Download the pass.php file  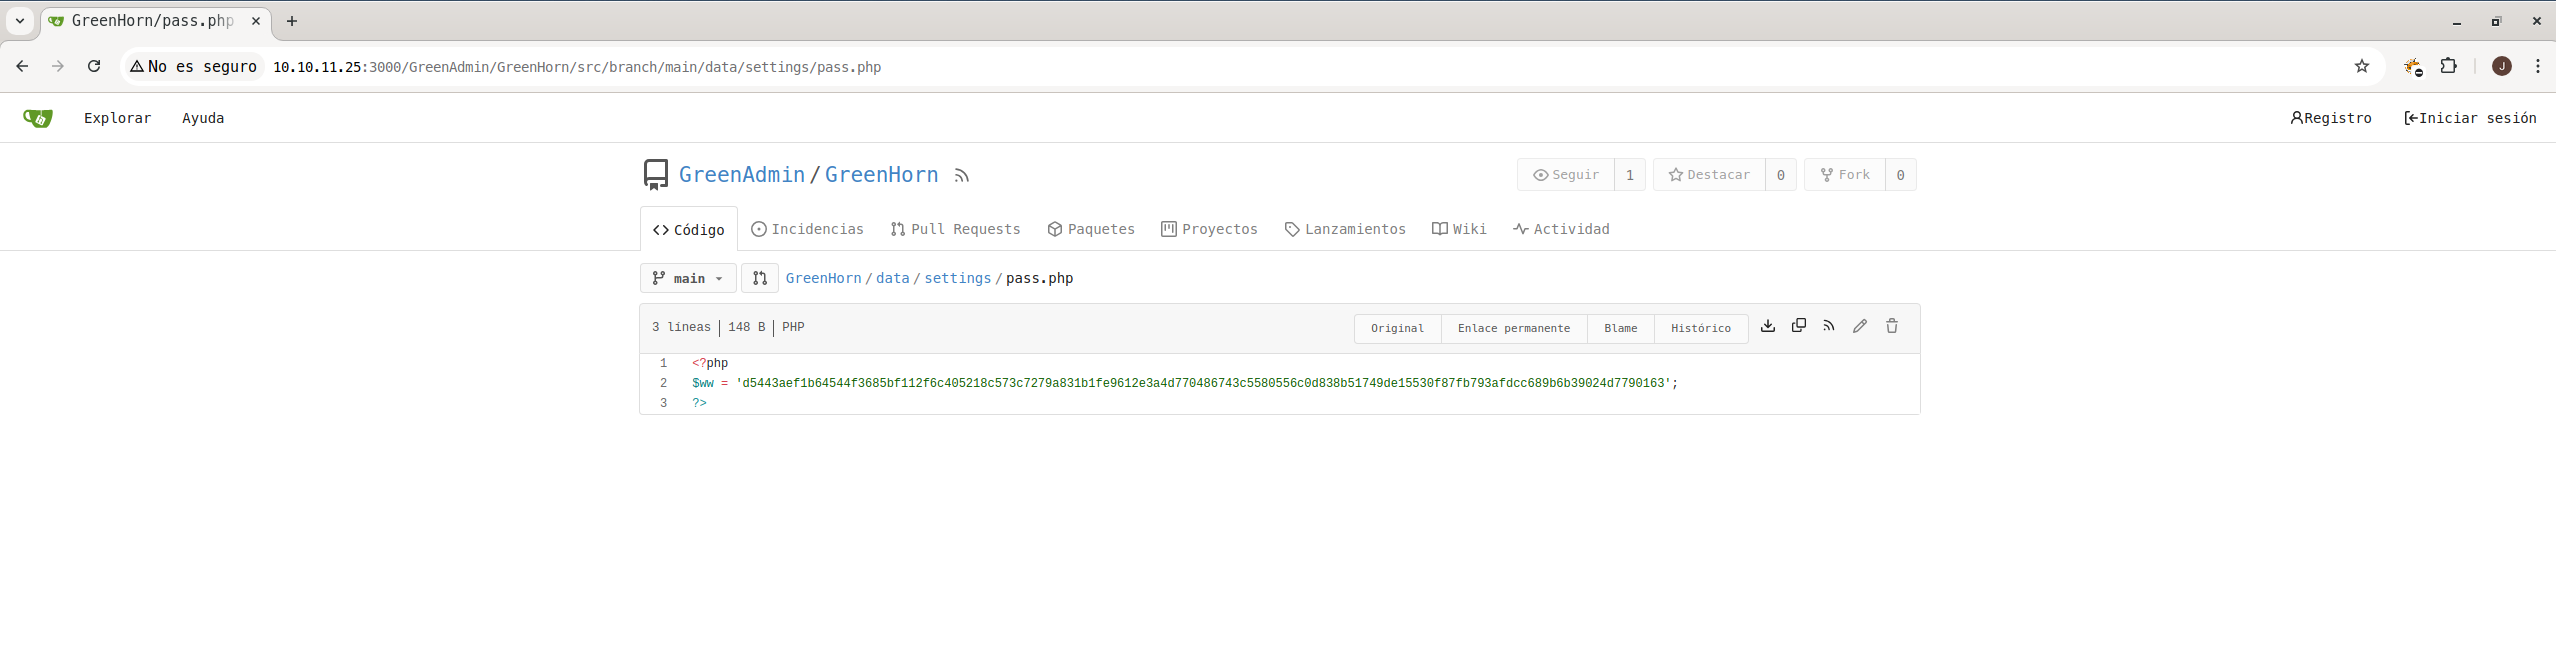coord(1768,326)
